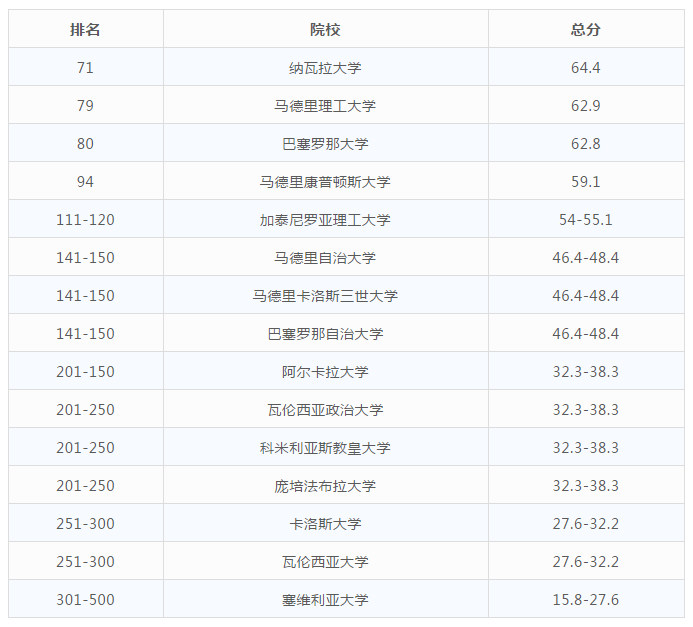Screen dimensions: 693x627
Task: Select the 塞维利亚大学 cell
Action: tap(325, 600)
